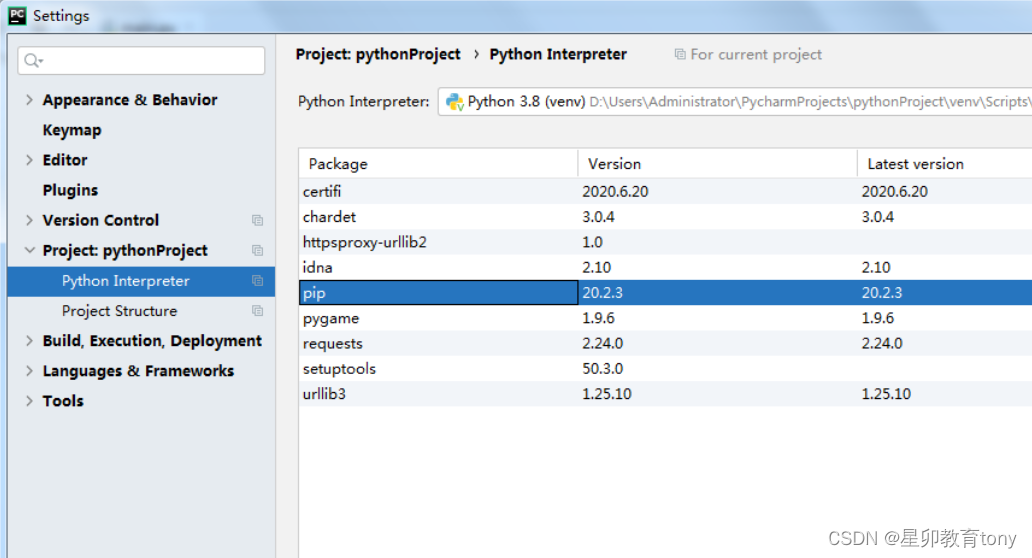This screenshot has width=1032, height=558.
Task: Select the idna package row
Action: coord(665,268)
